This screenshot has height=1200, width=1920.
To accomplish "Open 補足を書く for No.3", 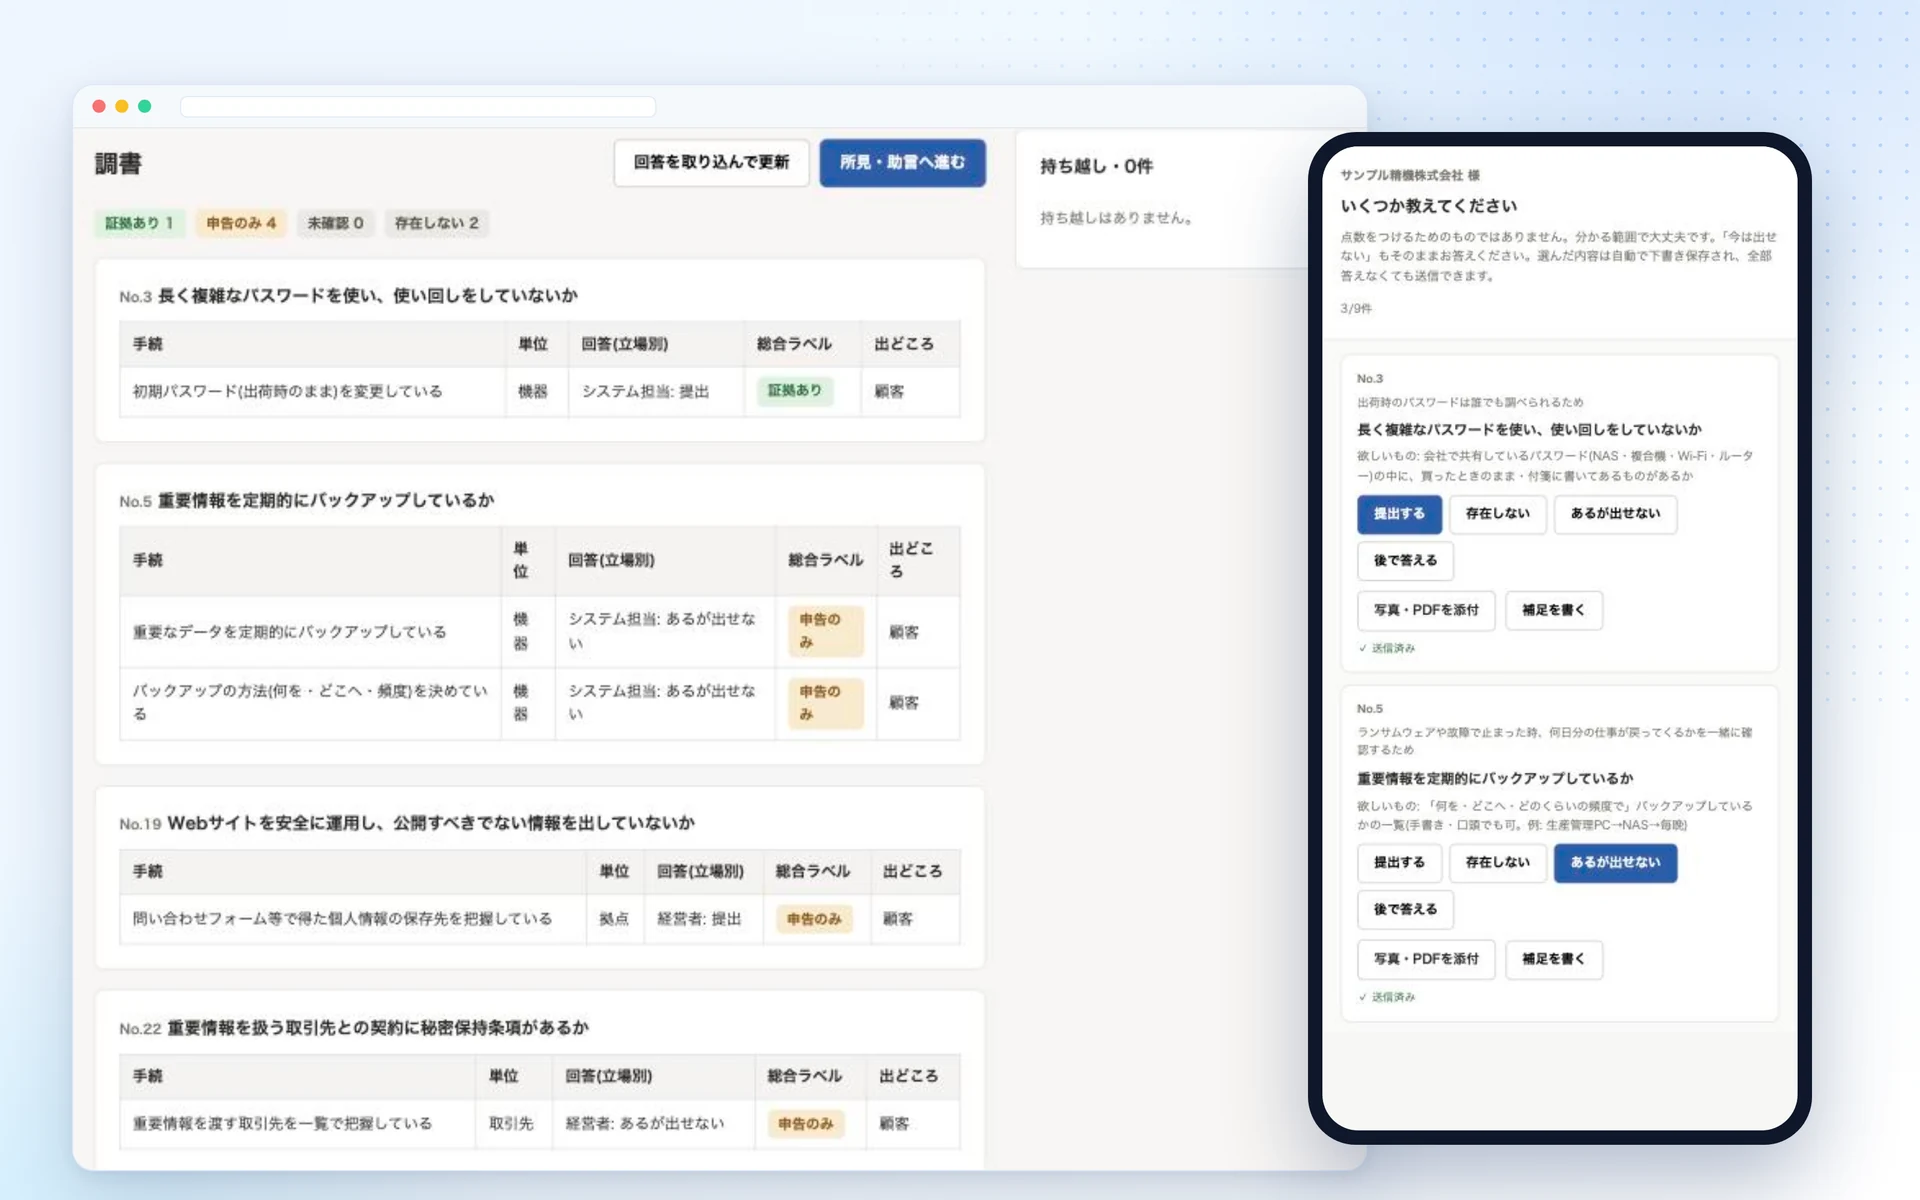I will [x=1554, y=610].
